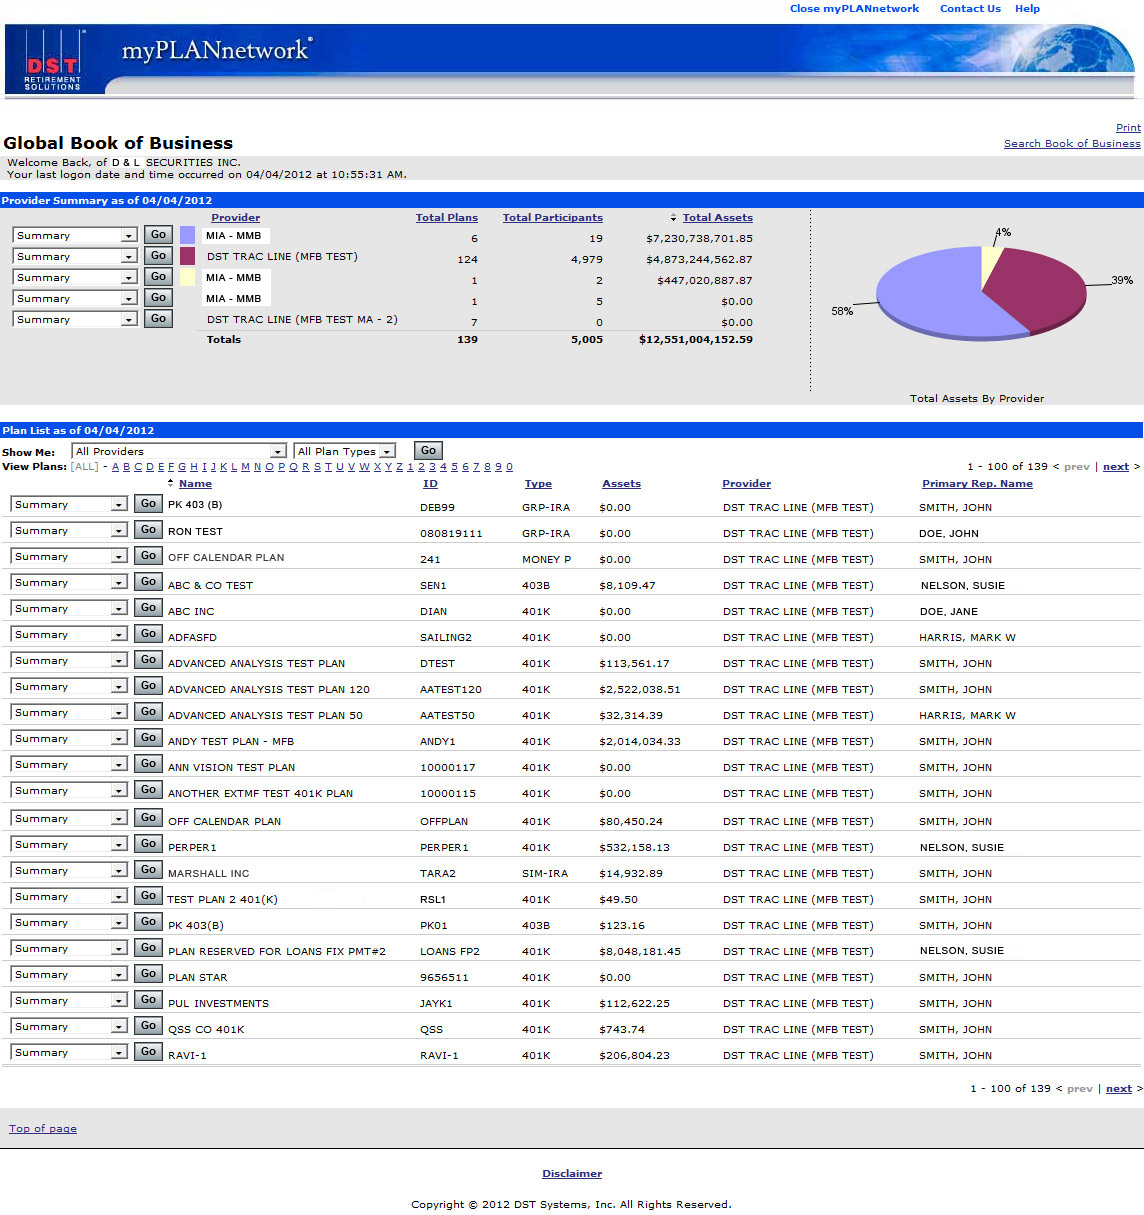This screenshot has height=1215, width=1144.
Task: Click the Name column sort arrow icon
Action: (171, 483)
